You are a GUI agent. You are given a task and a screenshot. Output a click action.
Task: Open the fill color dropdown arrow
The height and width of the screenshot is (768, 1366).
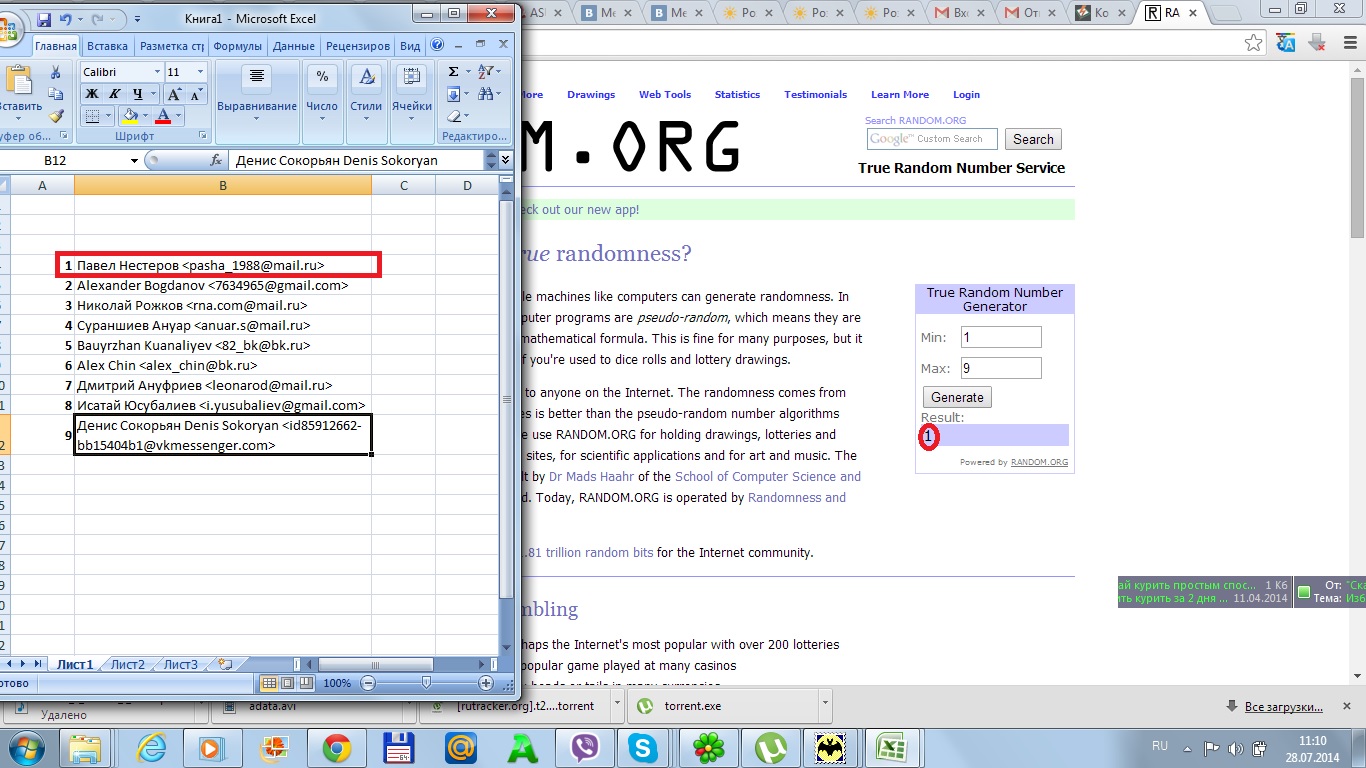[x=145, y=116]
